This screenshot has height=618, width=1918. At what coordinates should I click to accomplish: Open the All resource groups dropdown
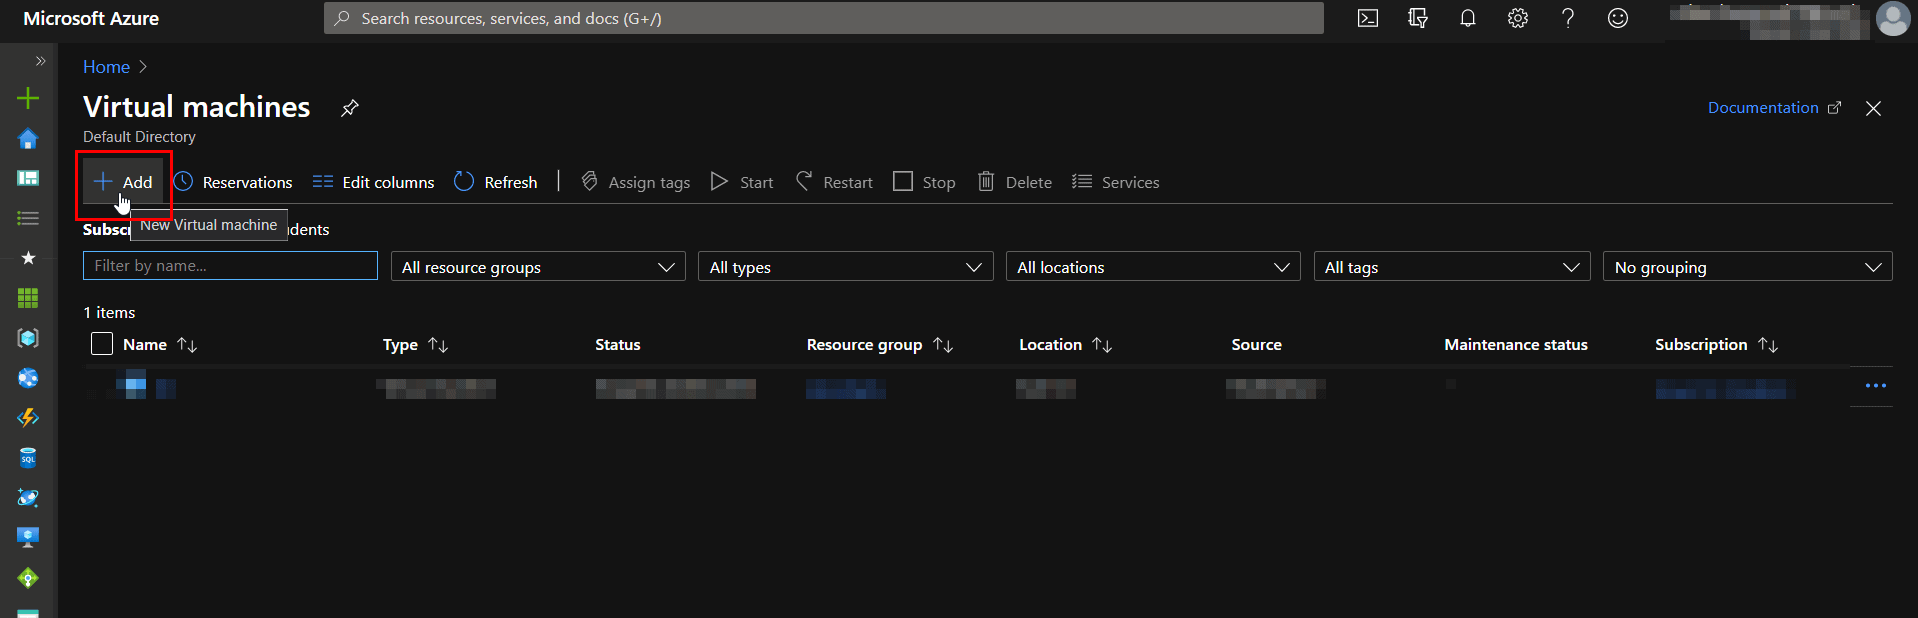[538, 267]
